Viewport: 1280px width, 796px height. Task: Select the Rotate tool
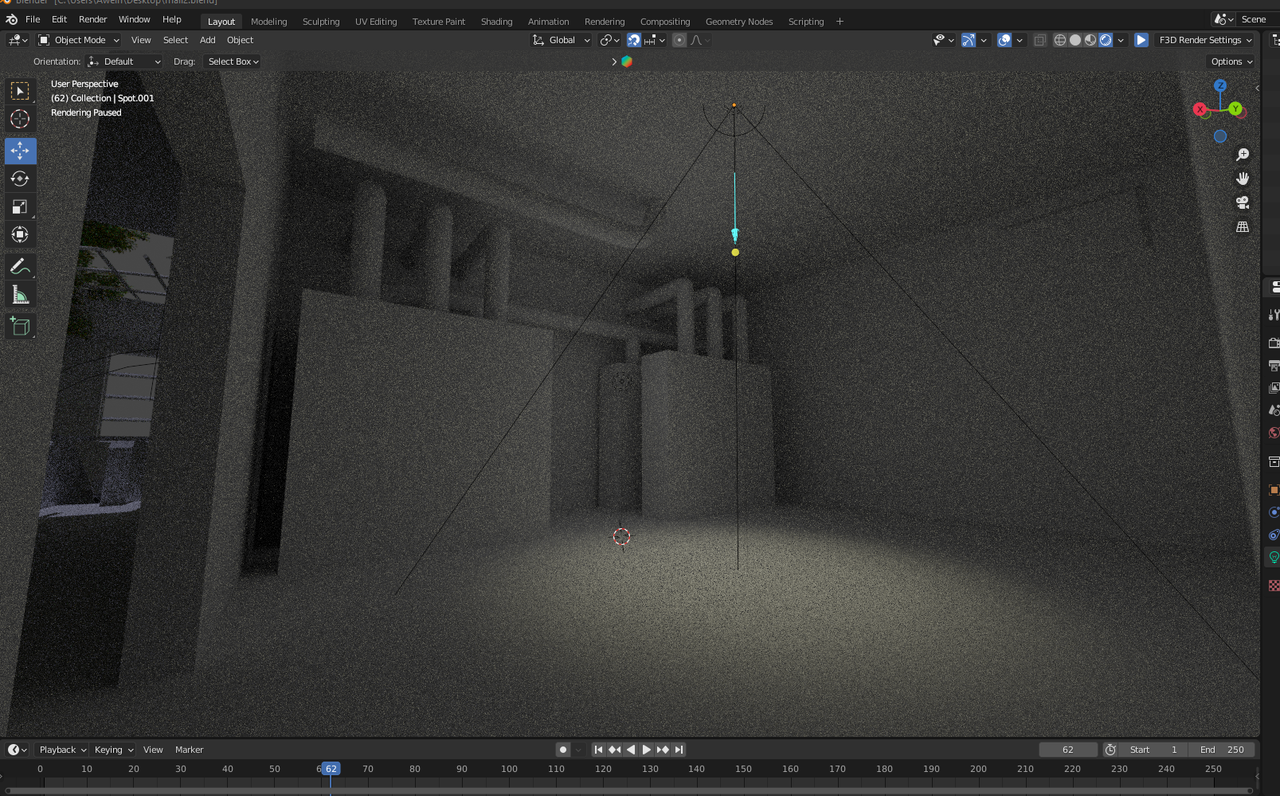coord(20,179)
